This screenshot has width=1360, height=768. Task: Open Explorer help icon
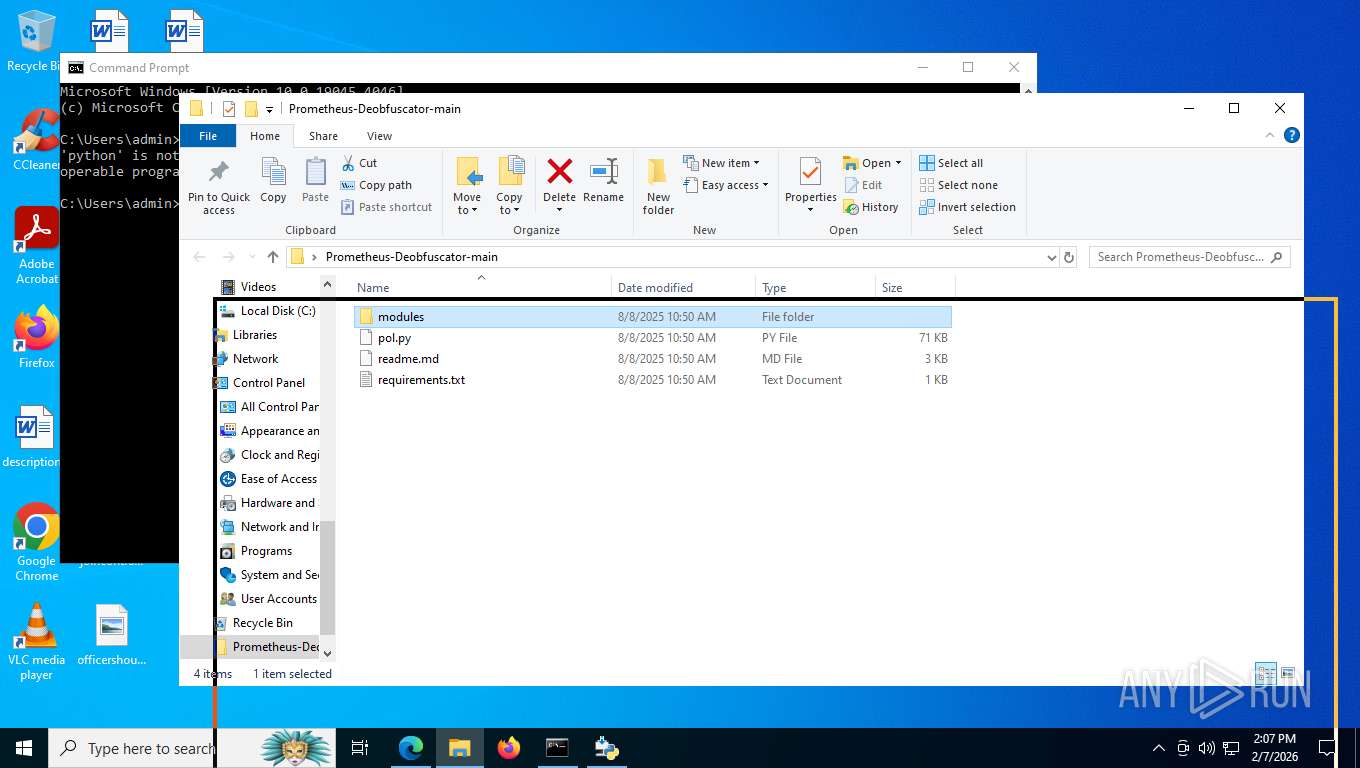[1291, 135]
